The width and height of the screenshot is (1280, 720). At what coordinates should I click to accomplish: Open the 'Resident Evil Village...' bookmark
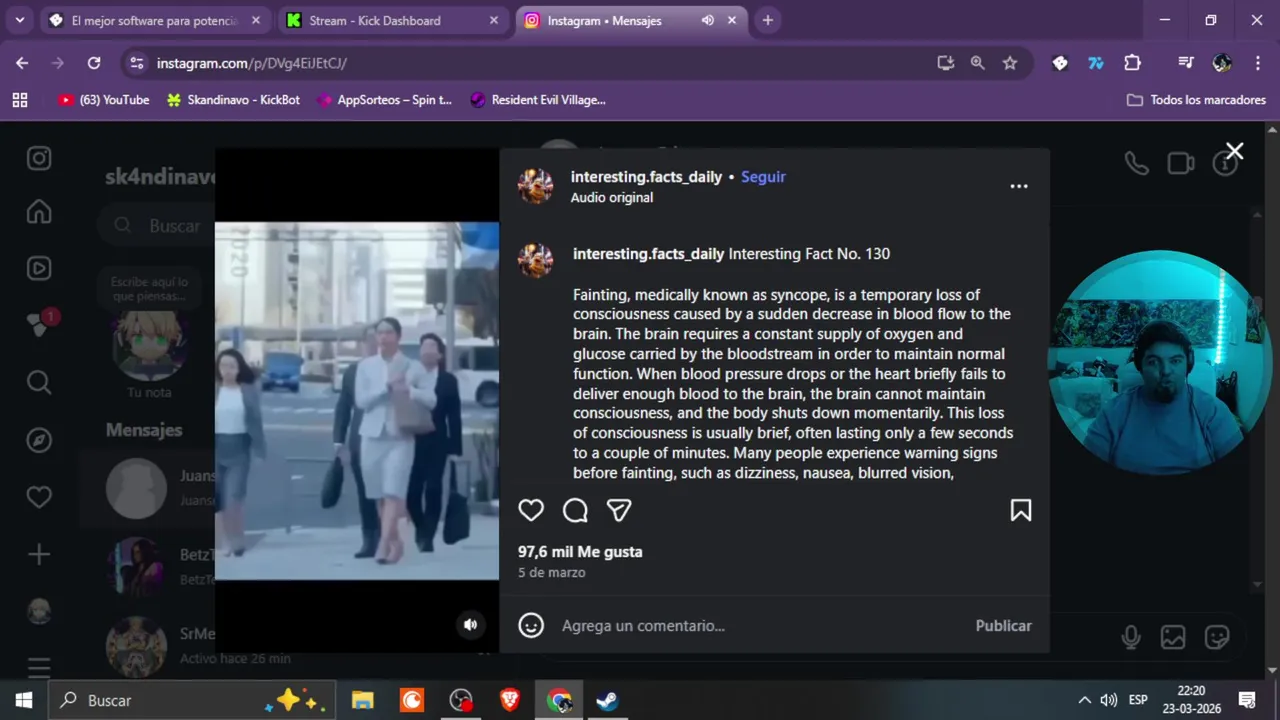pyautogui.click(x=537, y=100)
